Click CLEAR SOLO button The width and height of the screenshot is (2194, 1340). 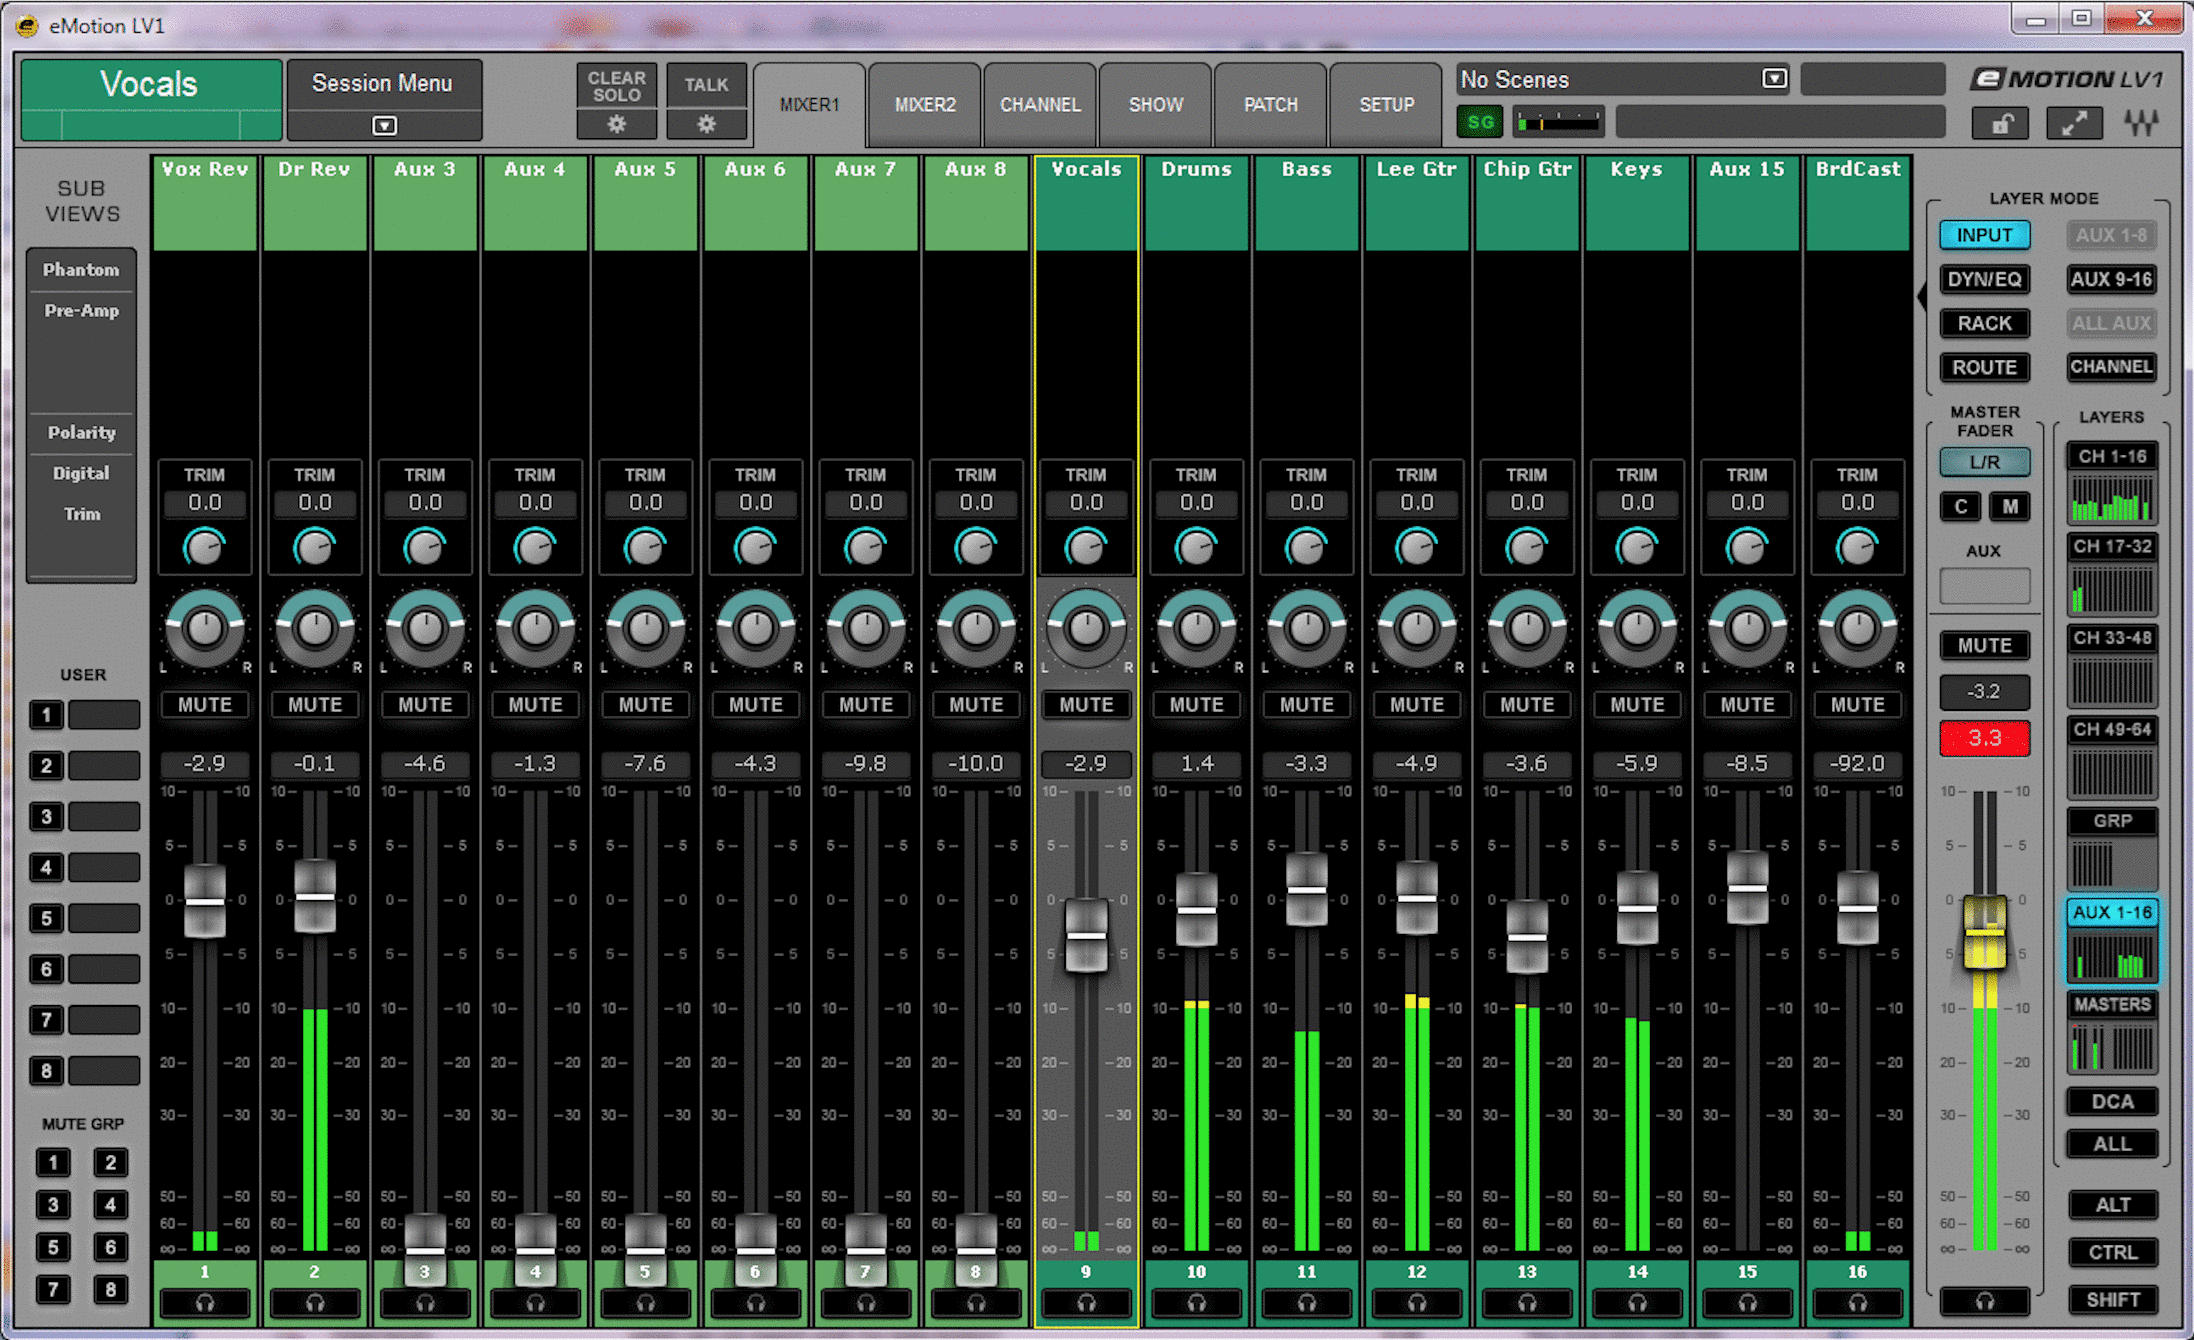pos(616,86)
